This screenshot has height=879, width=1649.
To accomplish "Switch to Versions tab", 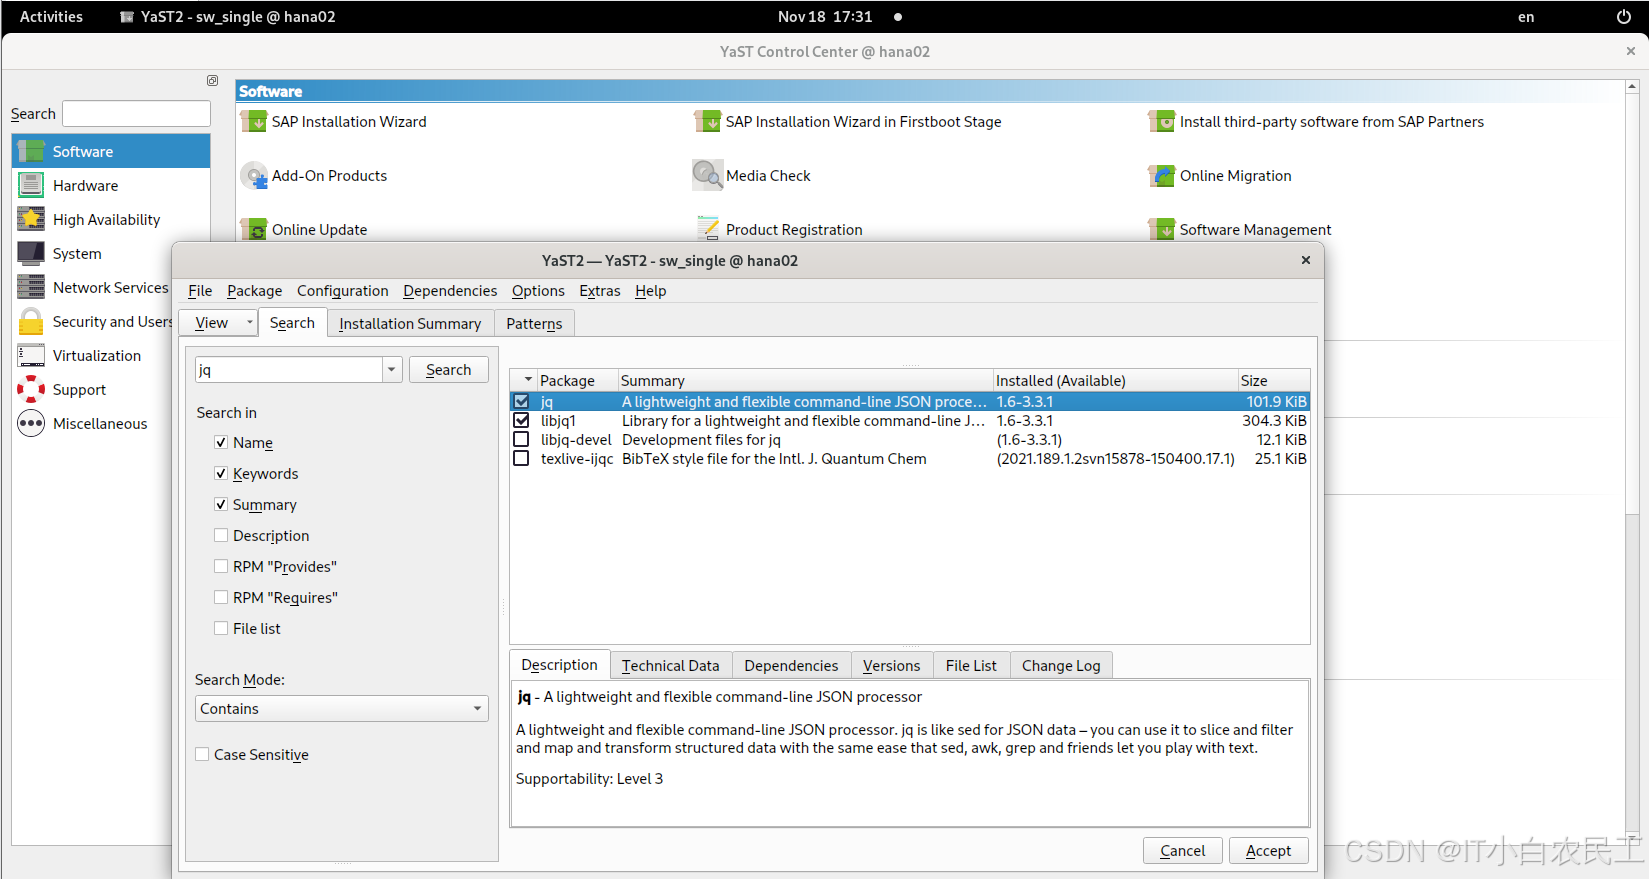I will 891,665.
